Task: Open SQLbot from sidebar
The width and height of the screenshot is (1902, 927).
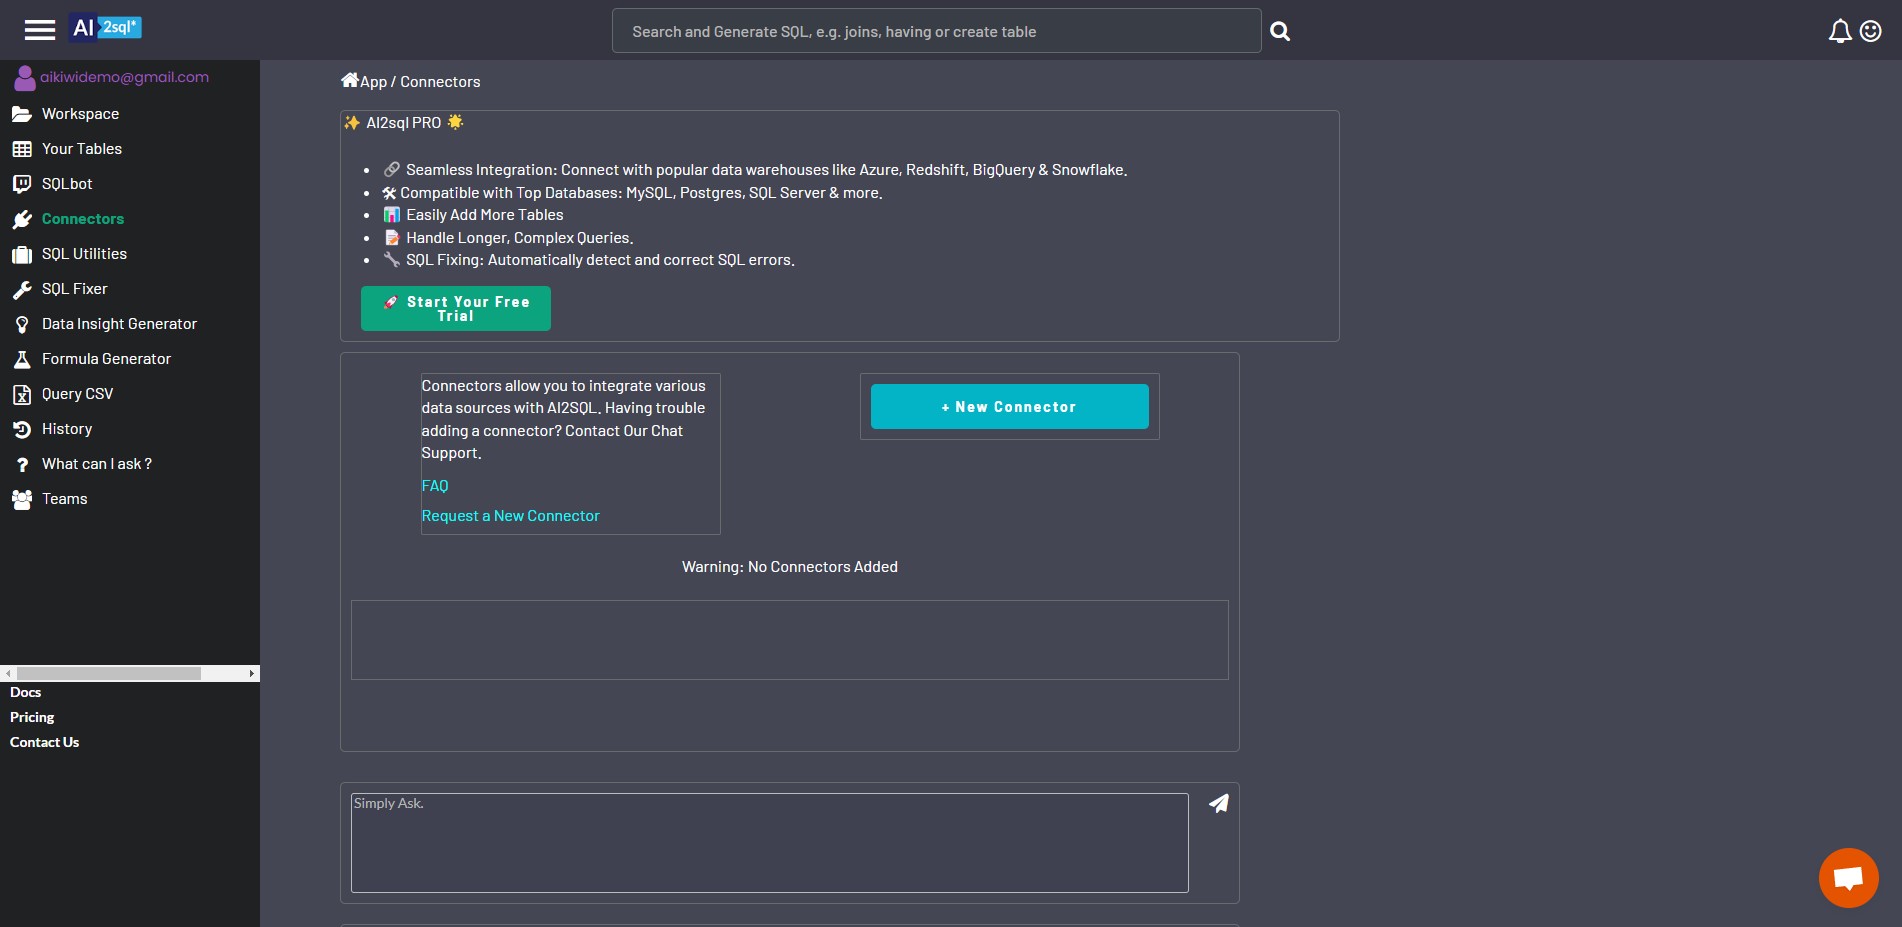Action: 67,184
